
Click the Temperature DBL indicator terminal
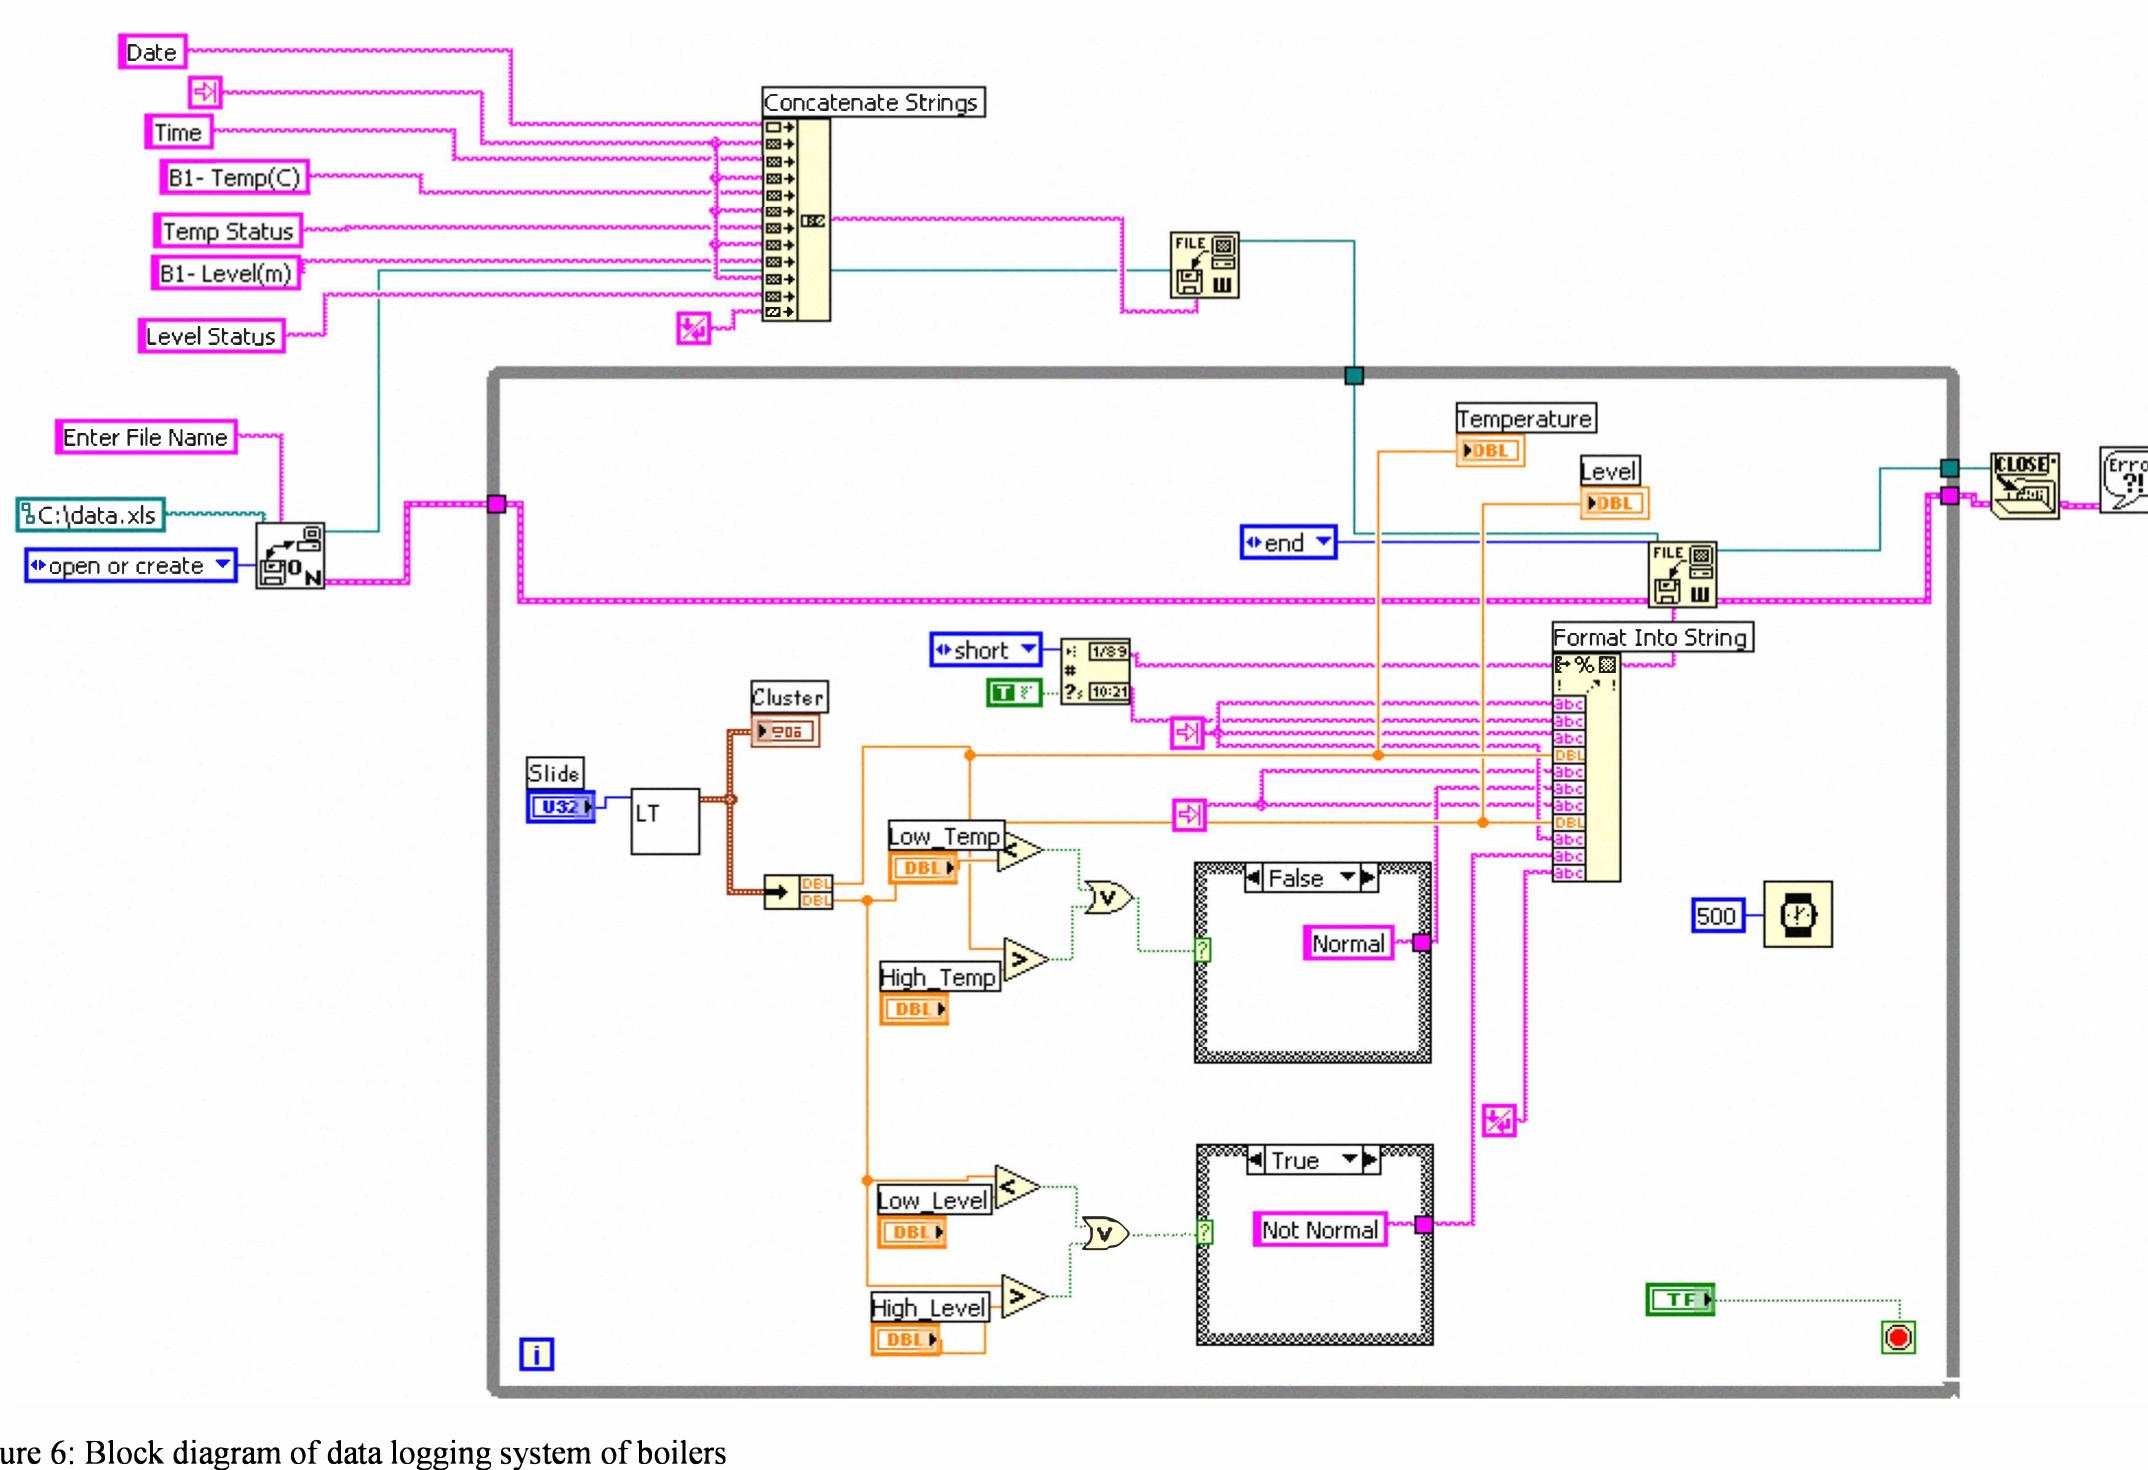click(x=1490, y=450)
